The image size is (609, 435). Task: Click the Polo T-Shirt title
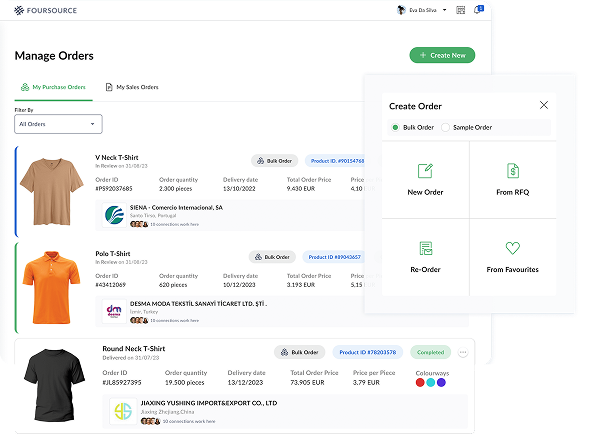[x=113, y=254]
